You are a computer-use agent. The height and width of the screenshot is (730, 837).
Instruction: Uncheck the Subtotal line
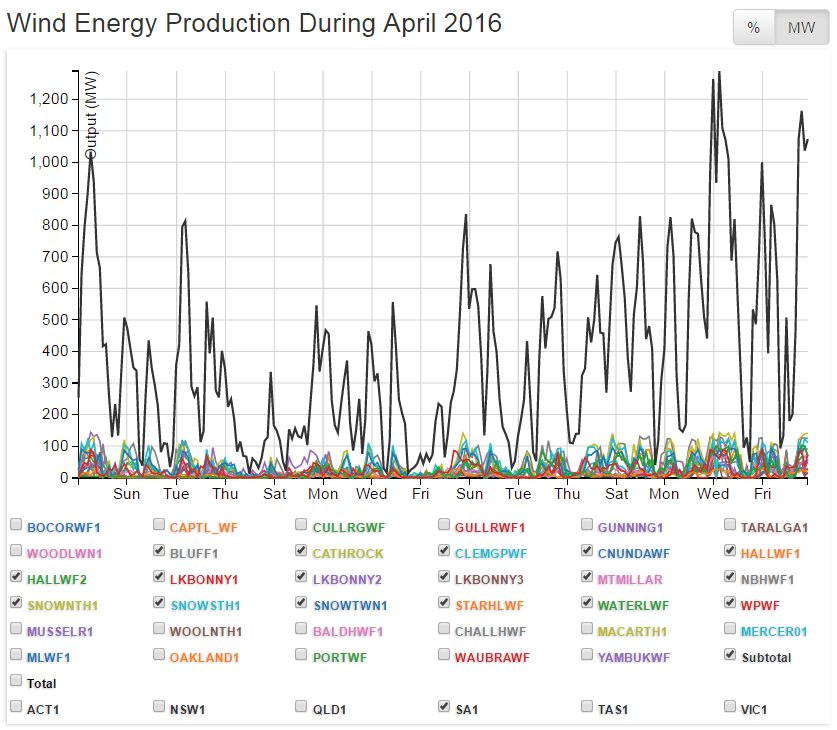730,653
